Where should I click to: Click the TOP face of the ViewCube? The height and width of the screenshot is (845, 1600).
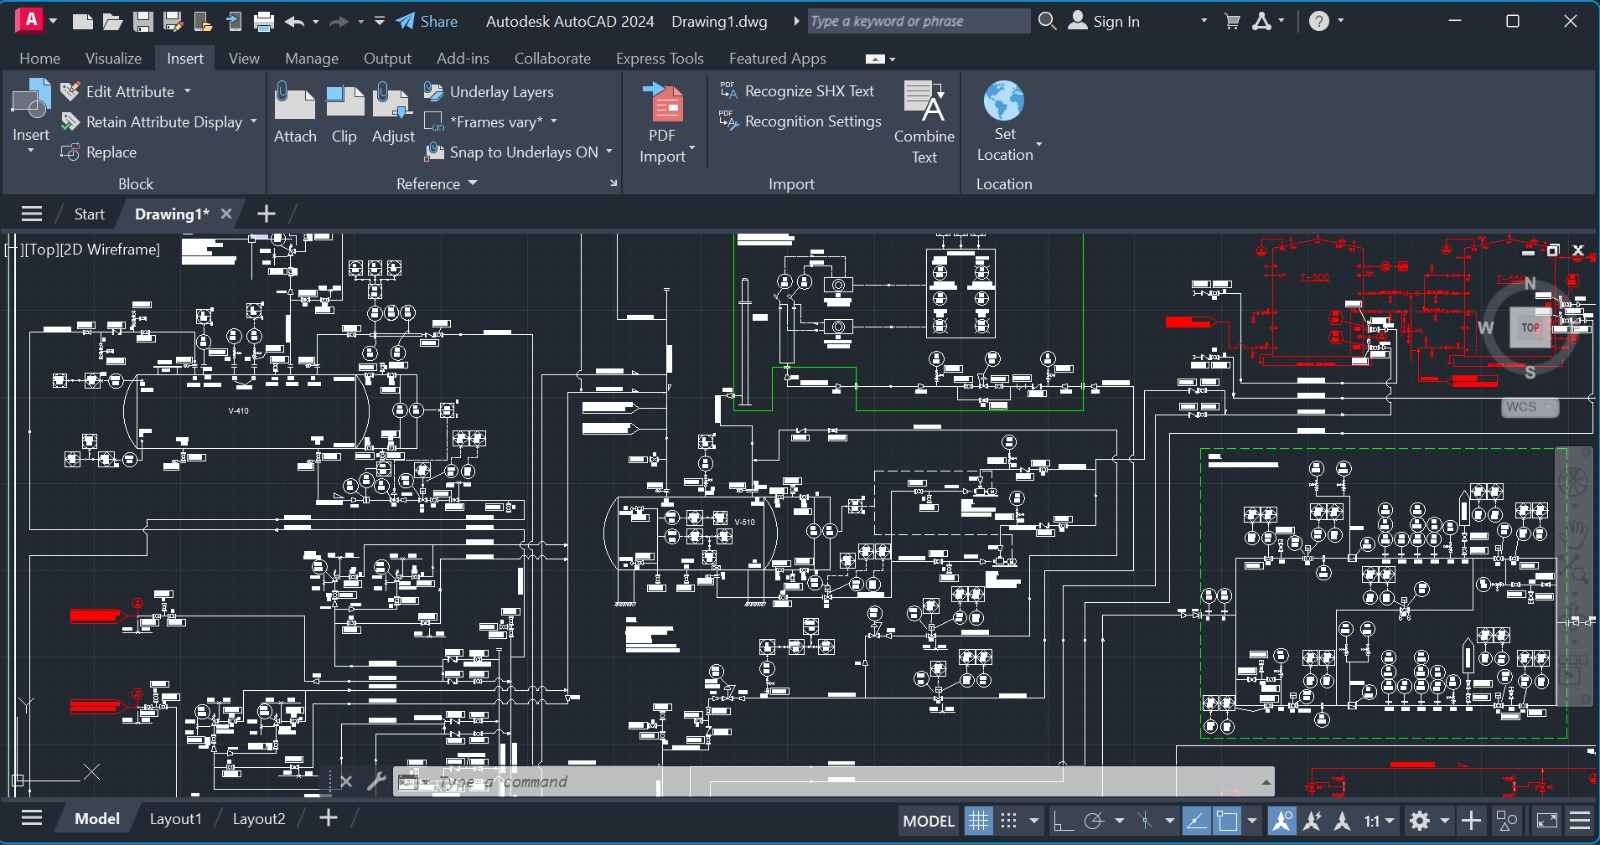coord(1530,327)
